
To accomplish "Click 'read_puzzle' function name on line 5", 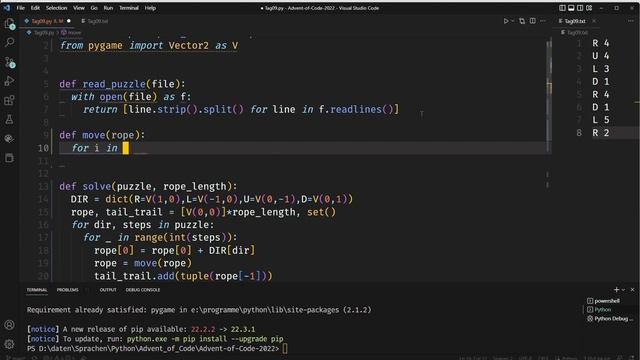I will [x=114, y=84].
